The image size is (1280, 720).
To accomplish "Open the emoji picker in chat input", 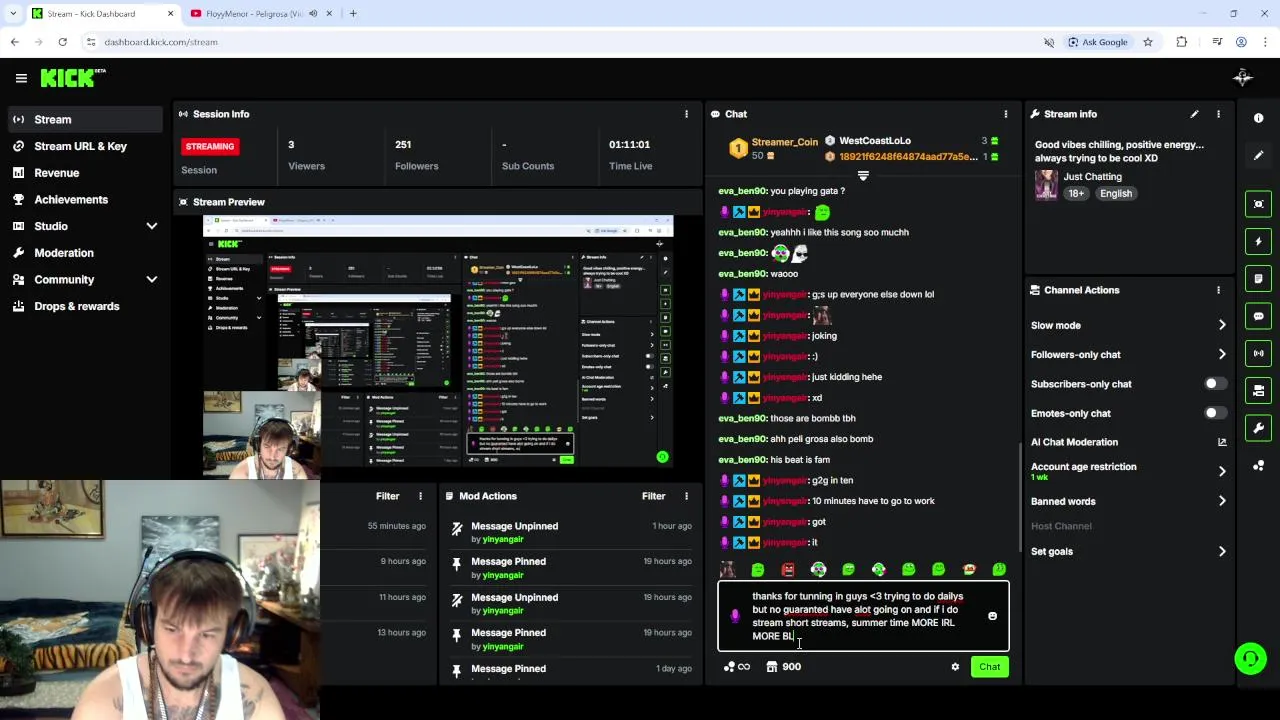I will (992, 616).
